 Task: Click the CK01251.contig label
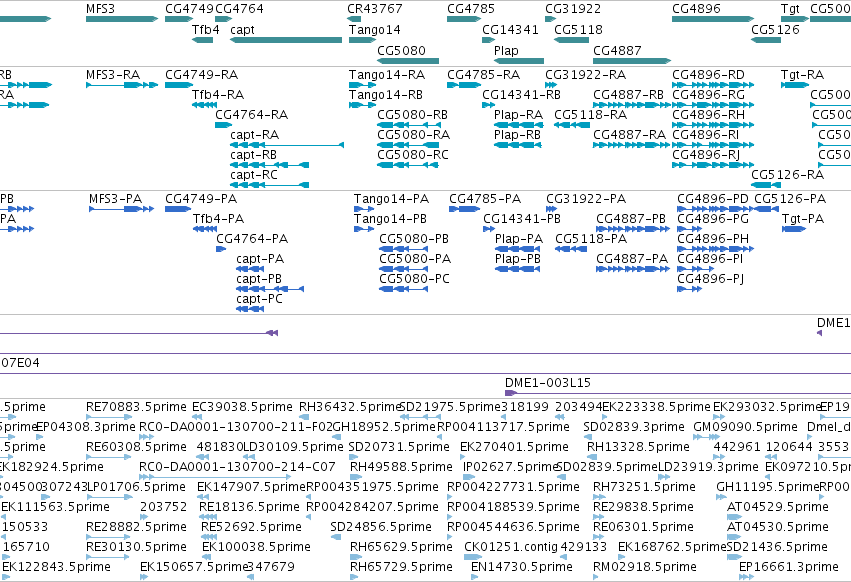511,547
